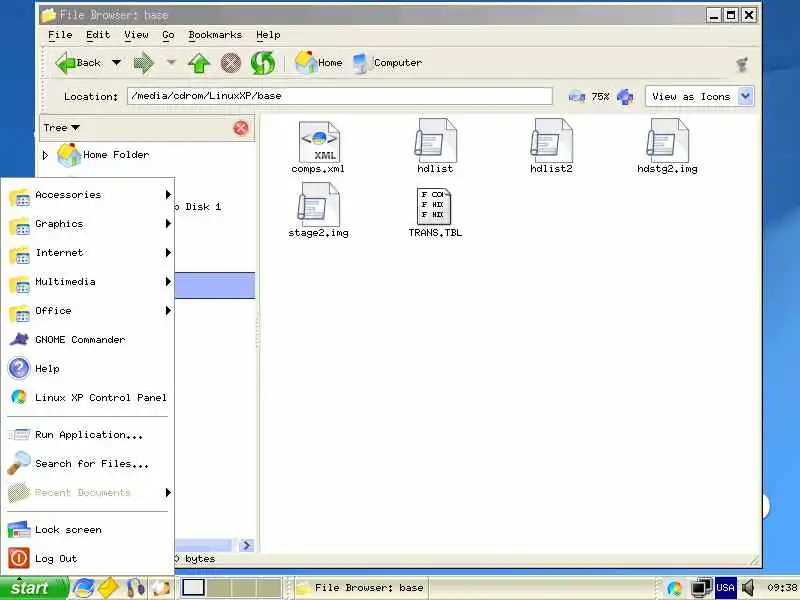Screen dimensions: 800x600
Task: Choose Run Application... entry
Action: [x=90, y=435]
